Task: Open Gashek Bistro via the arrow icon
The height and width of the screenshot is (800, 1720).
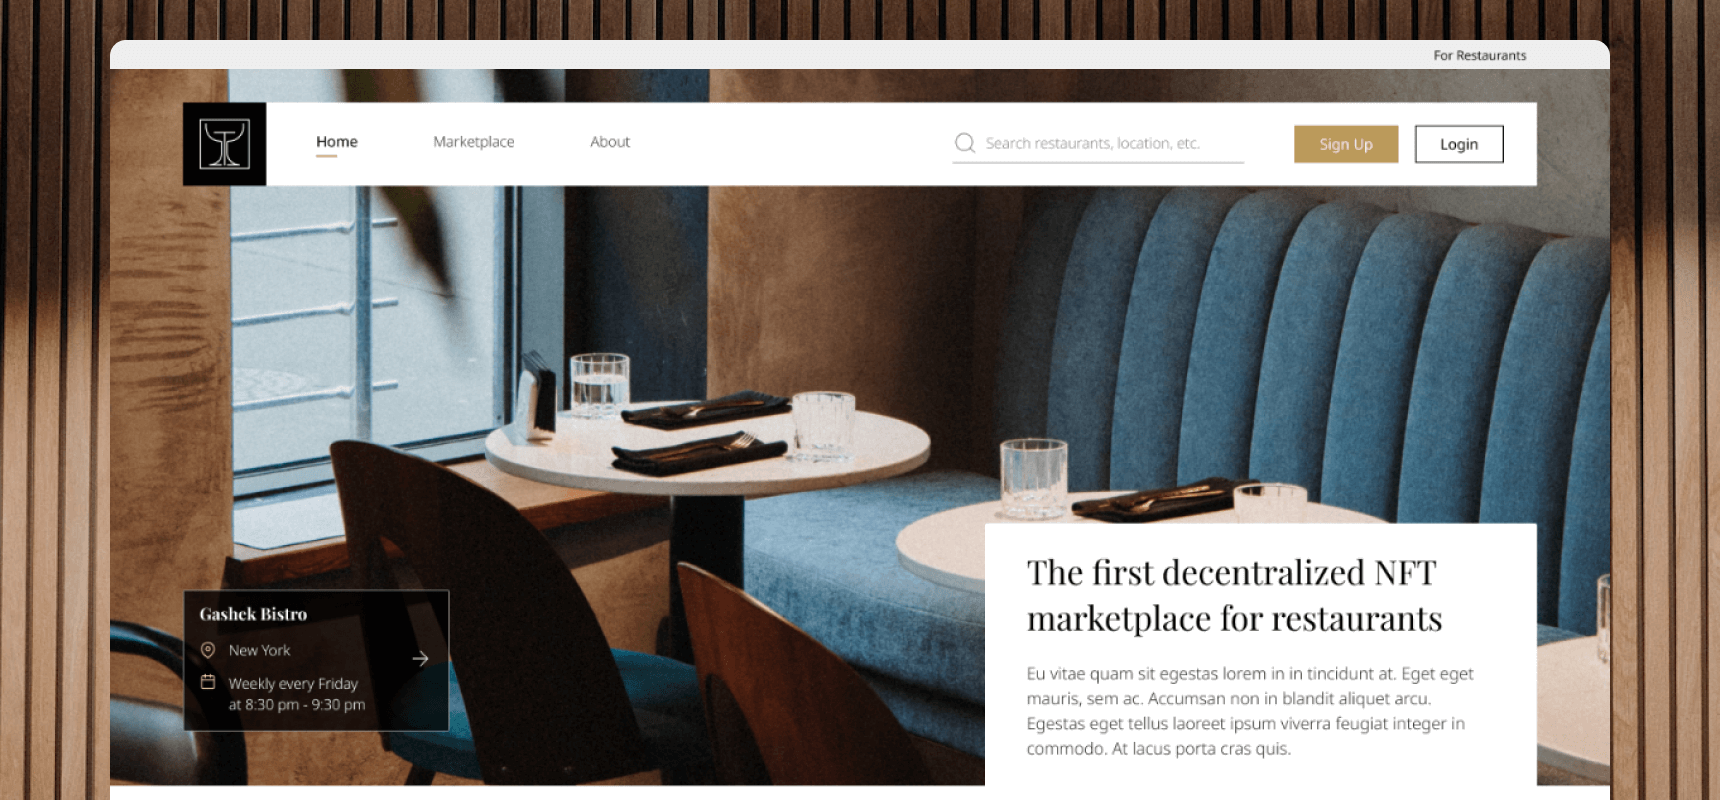Action: 420,658
